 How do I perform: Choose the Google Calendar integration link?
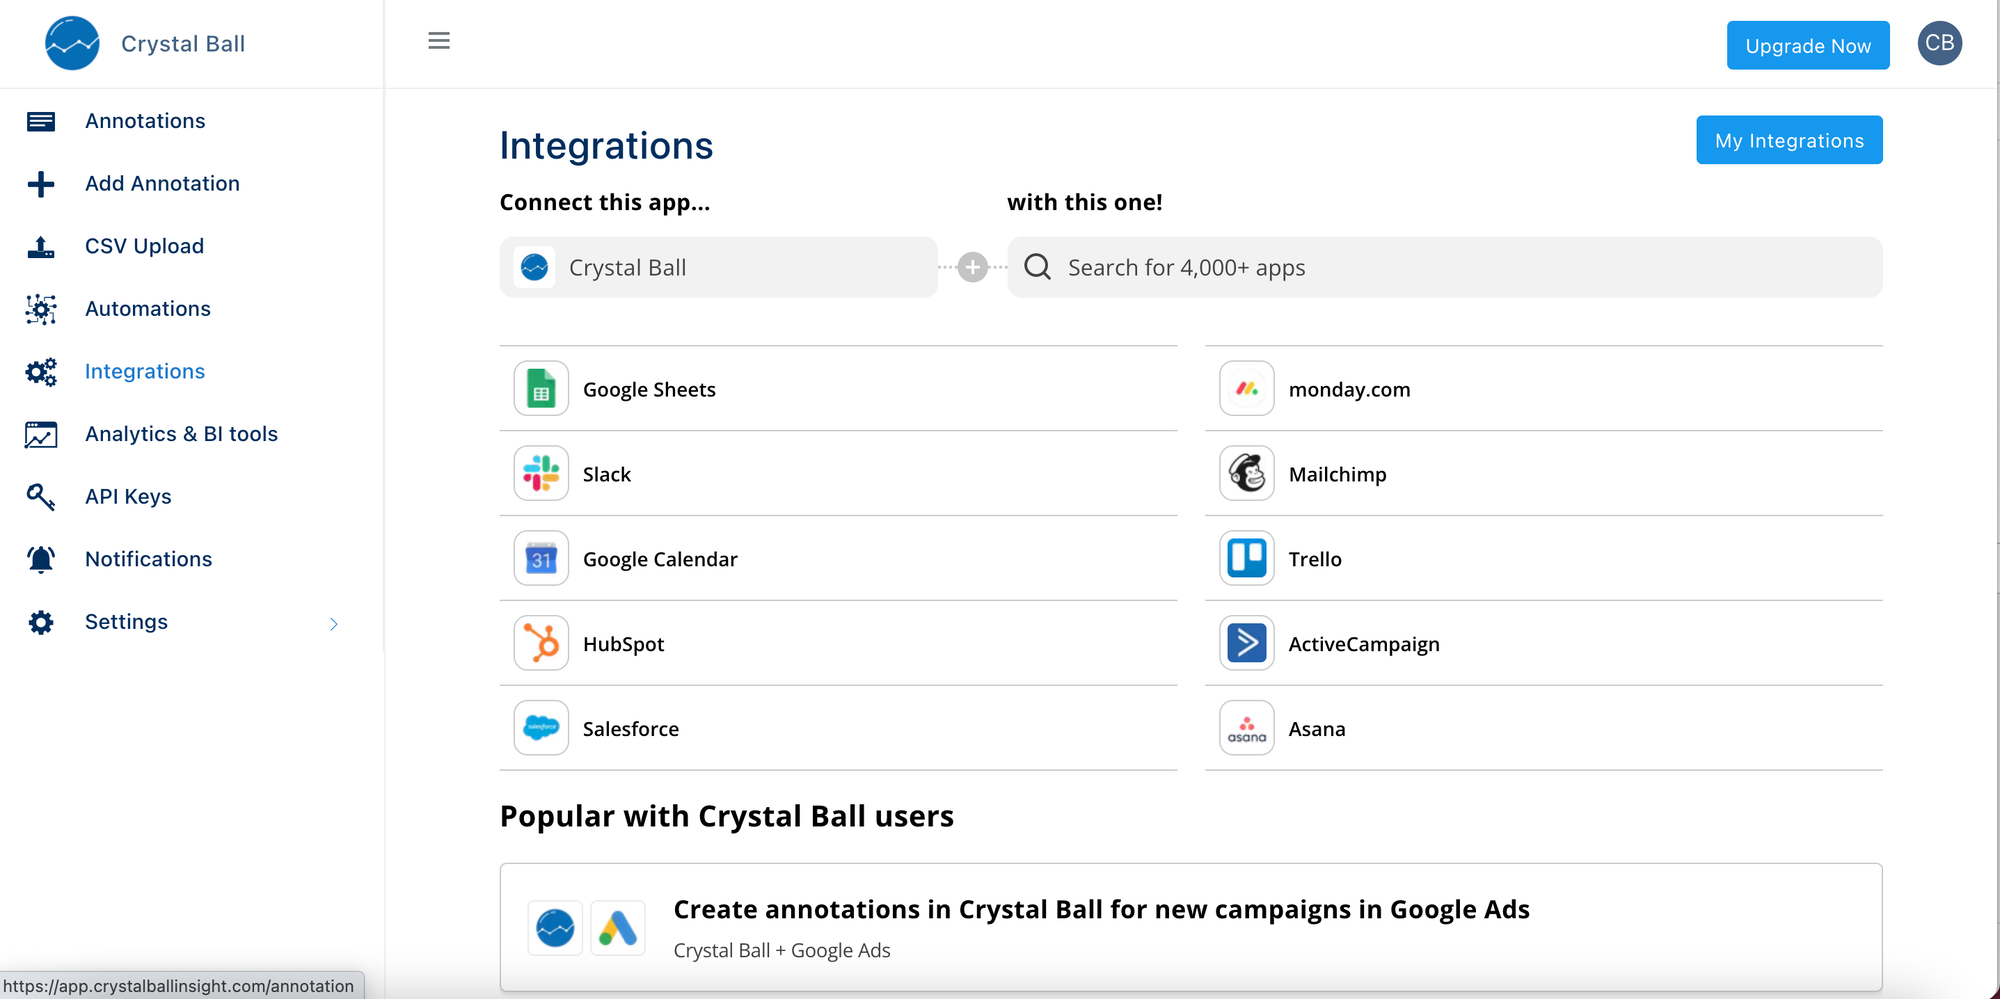coord(838,558)
